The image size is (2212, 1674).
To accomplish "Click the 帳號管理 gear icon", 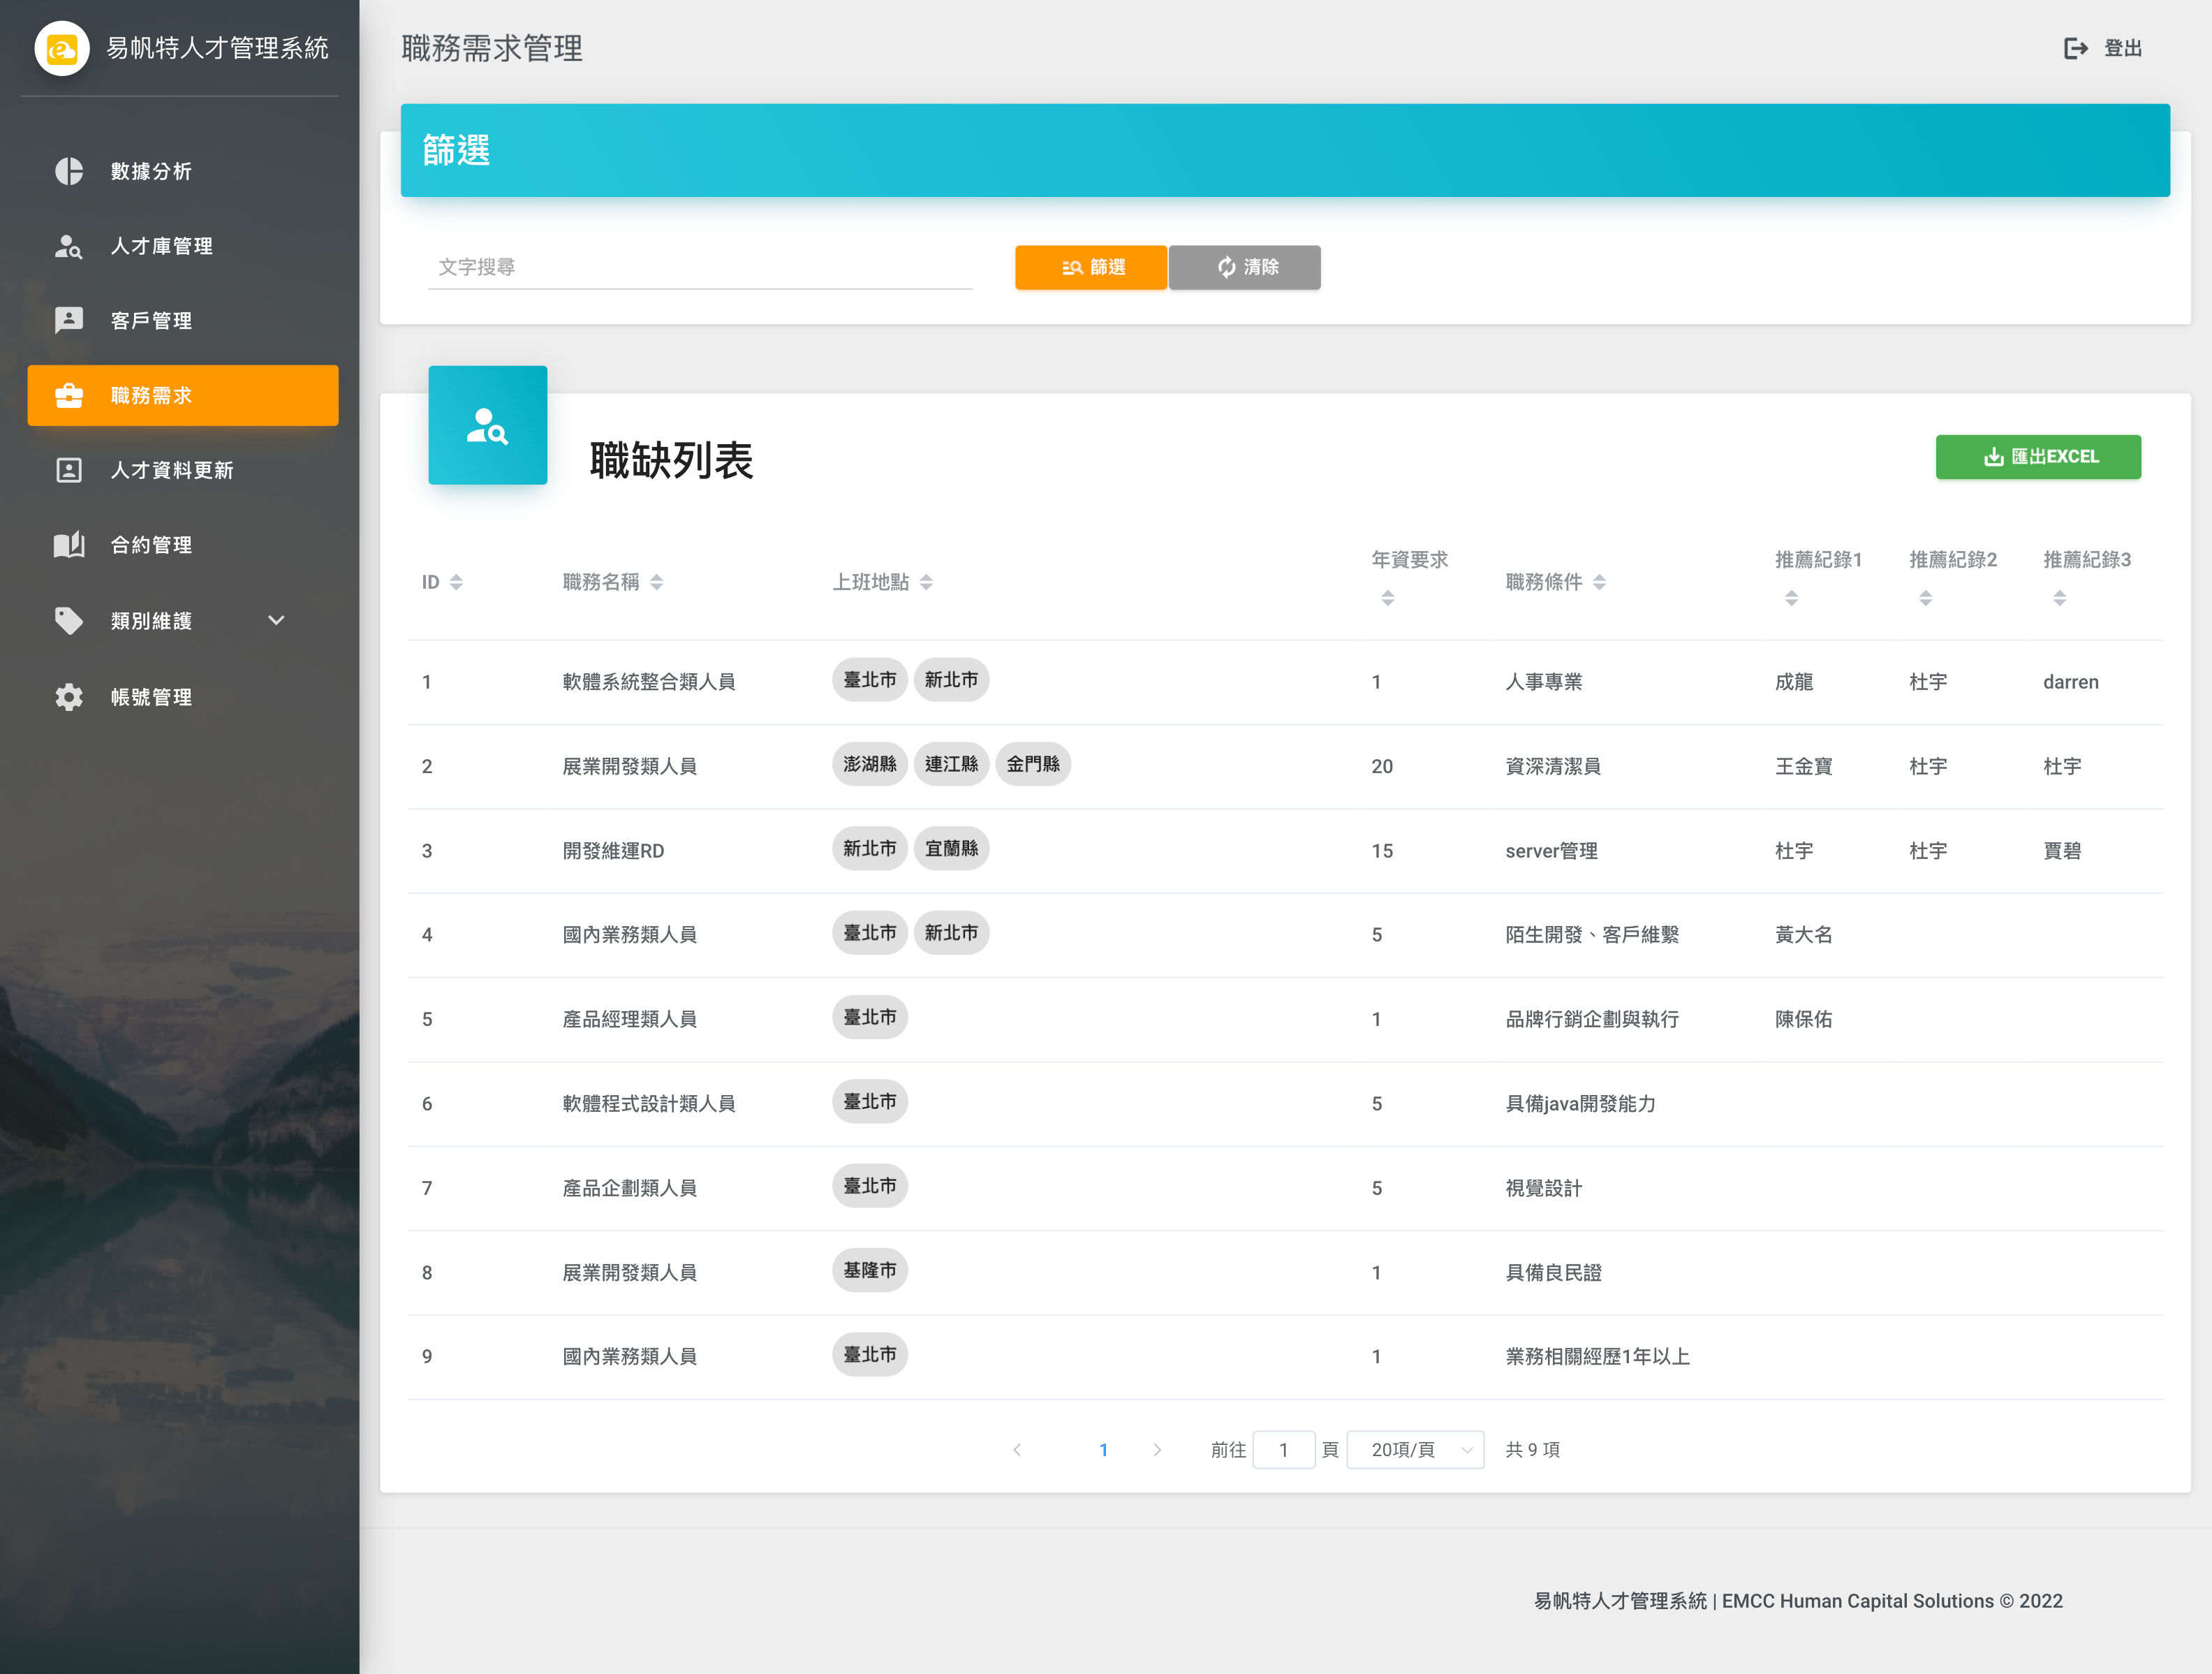I will [68, 697].
